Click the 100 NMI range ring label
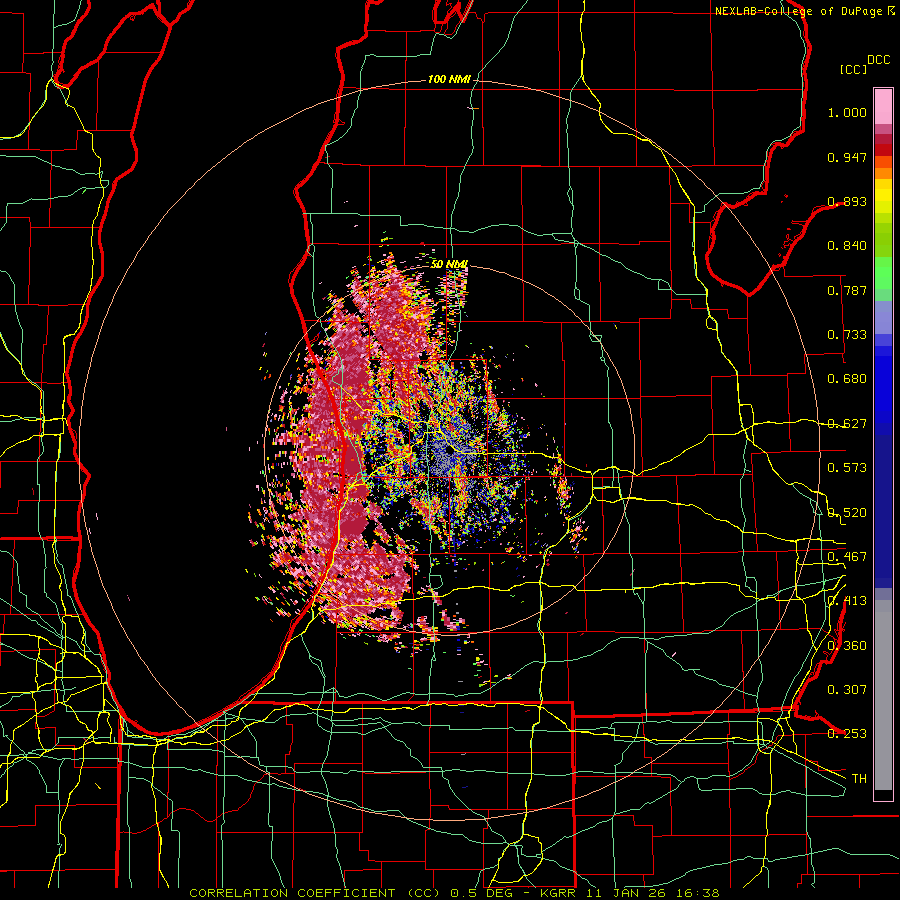Viewport: 900px width, 900px height. (x=449, y=79)
